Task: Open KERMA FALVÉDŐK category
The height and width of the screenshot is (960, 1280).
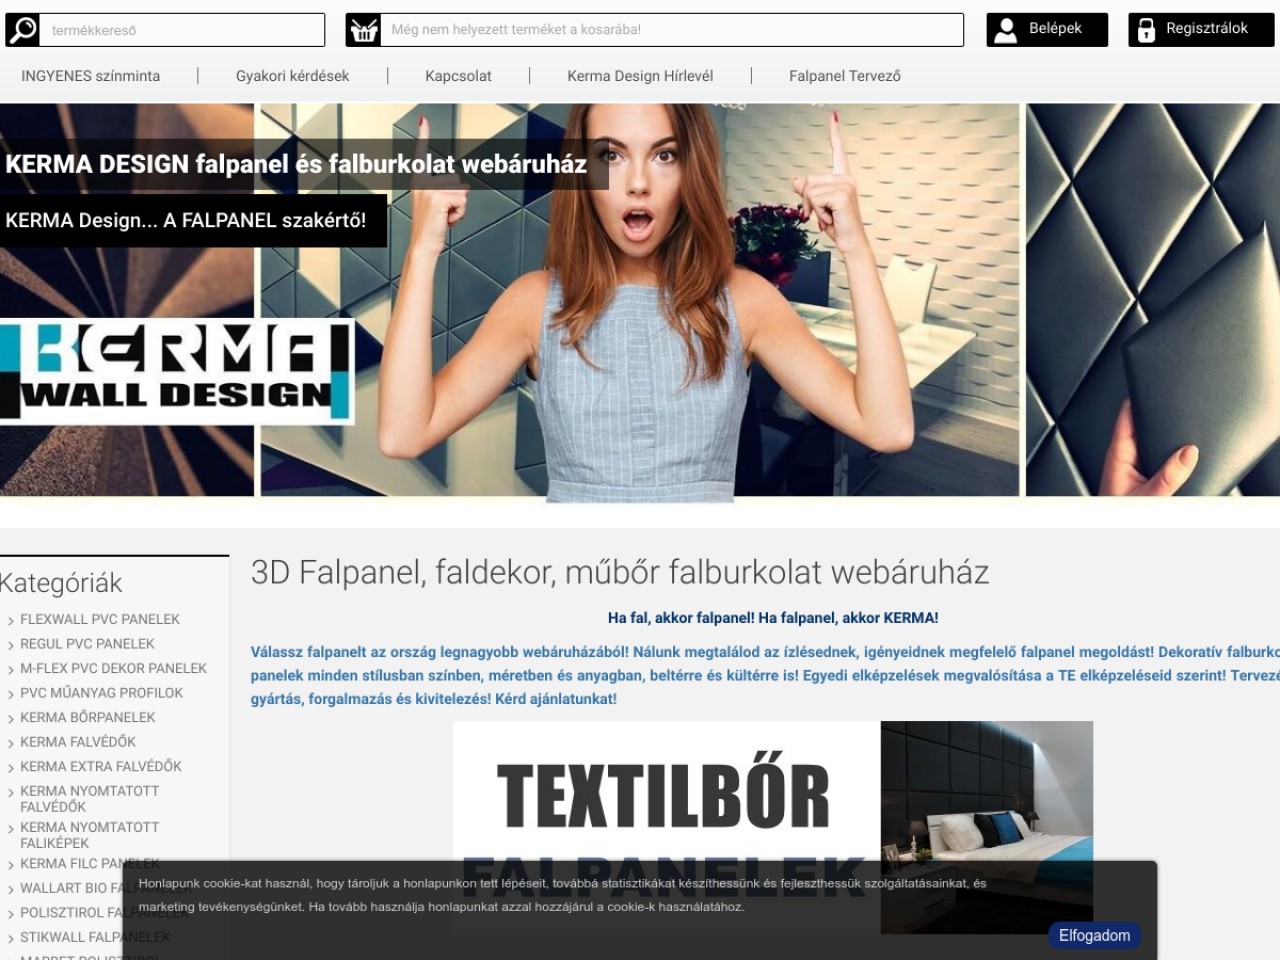Action: (x=78, y=742)
